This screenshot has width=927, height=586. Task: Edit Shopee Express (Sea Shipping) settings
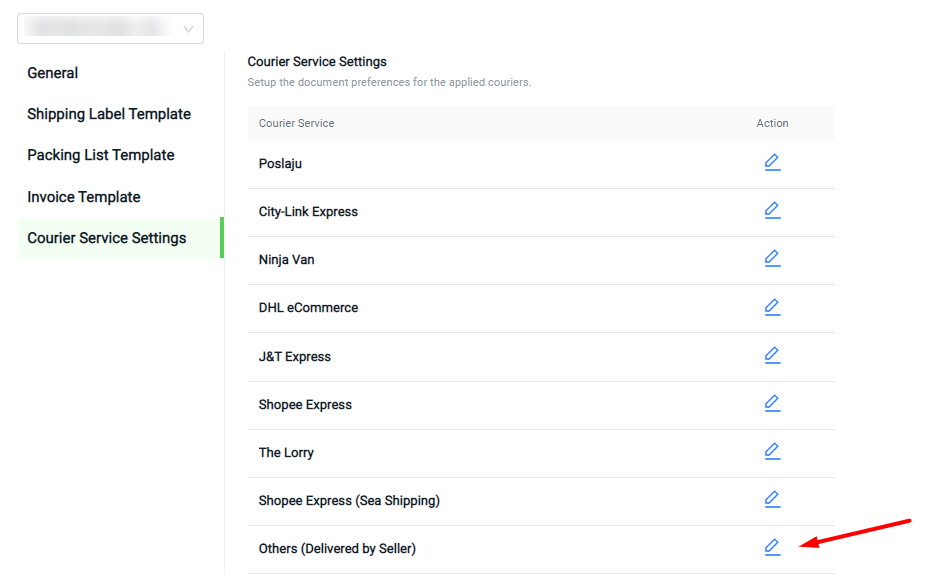tap(772, 500)
